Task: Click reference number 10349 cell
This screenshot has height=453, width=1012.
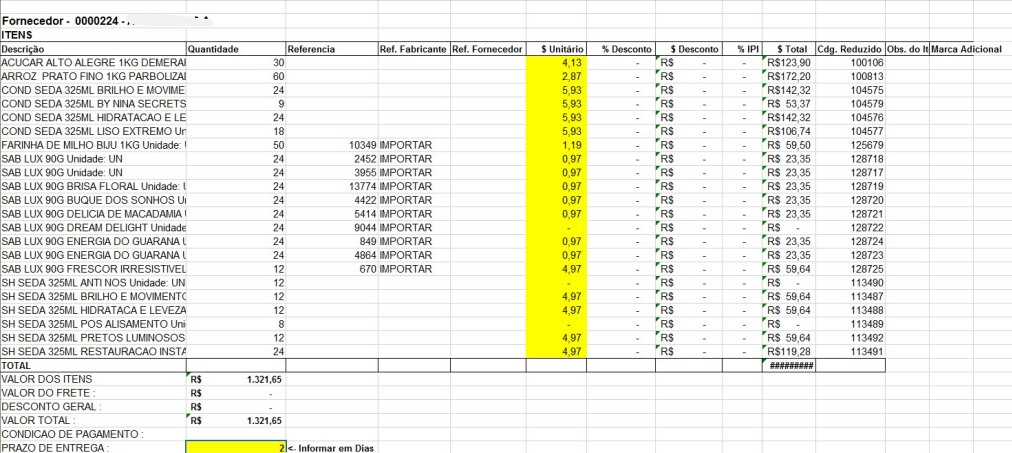Action: tap(332, 145)
